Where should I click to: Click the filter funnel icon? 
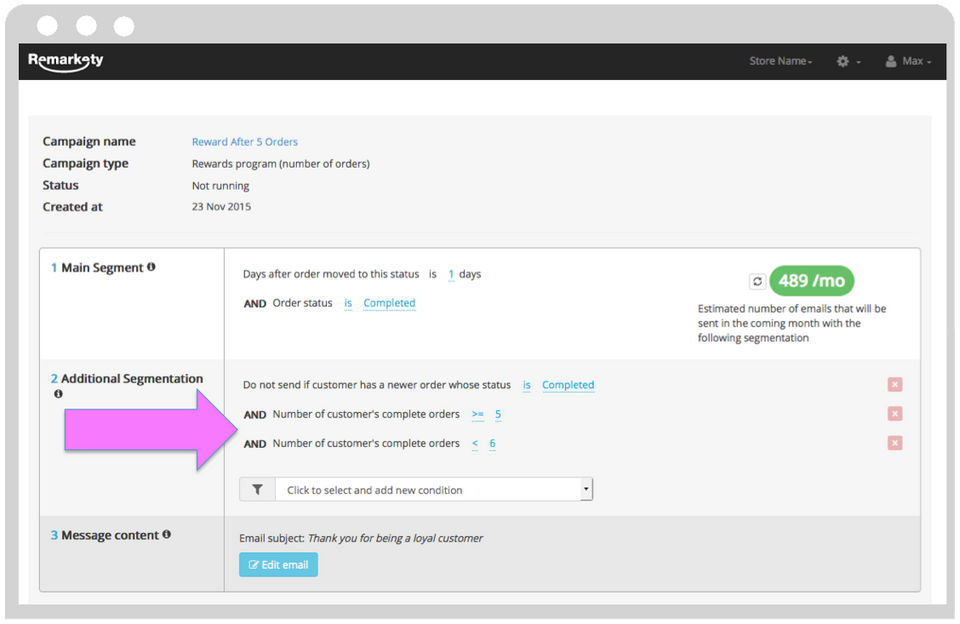[257, 490]
